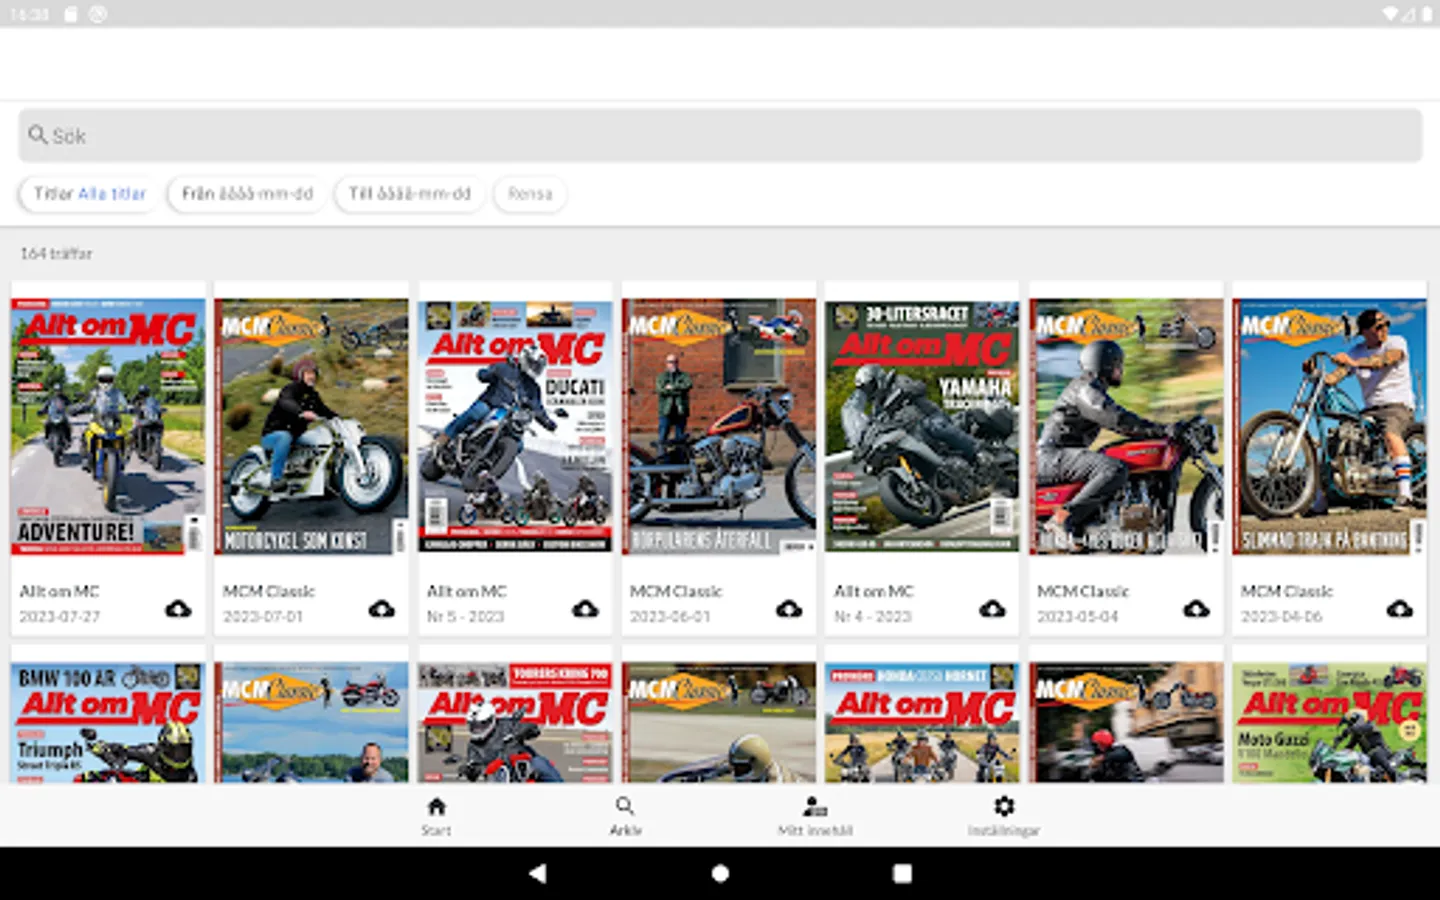Set the Till end date filter
The width and height of the screenshot is (1440, 900).
pos(410,194)
